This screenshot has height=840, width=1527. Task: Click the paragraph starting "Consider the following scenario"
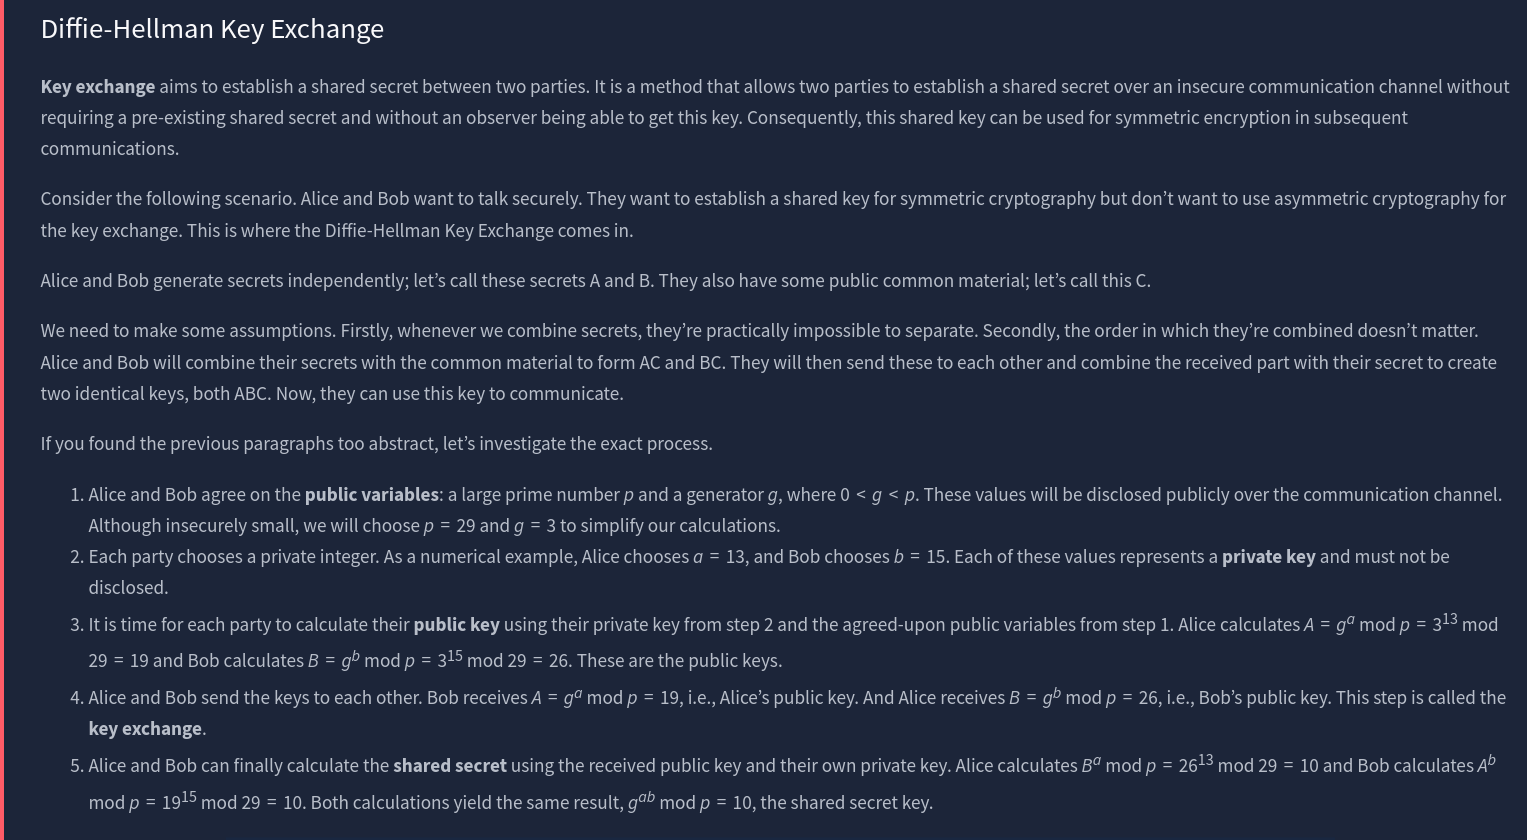tap(772, 214)
